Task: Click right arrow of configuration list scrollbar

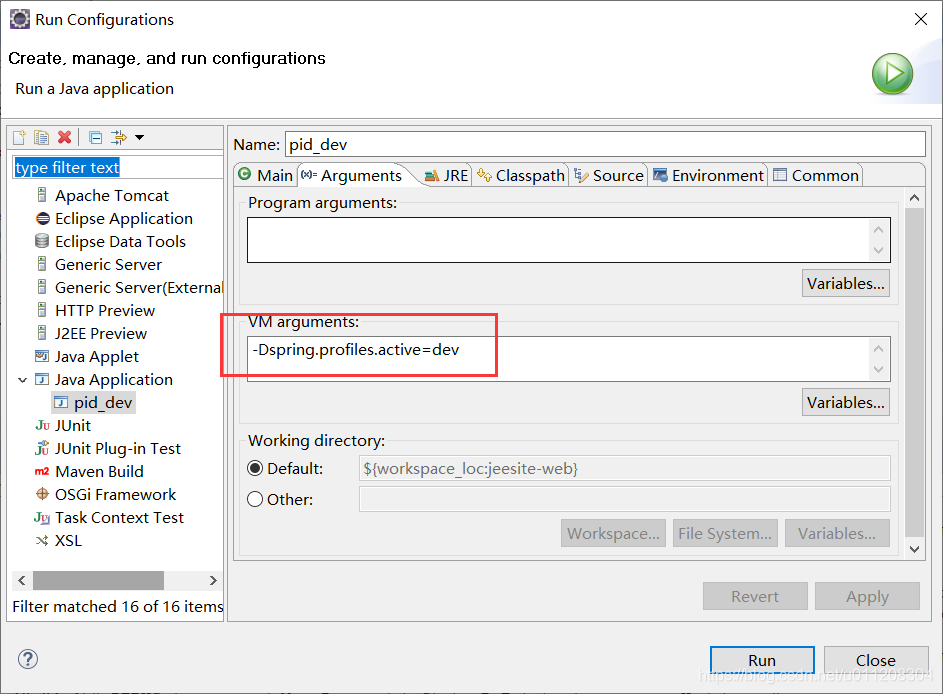Action: coord(213,580)
